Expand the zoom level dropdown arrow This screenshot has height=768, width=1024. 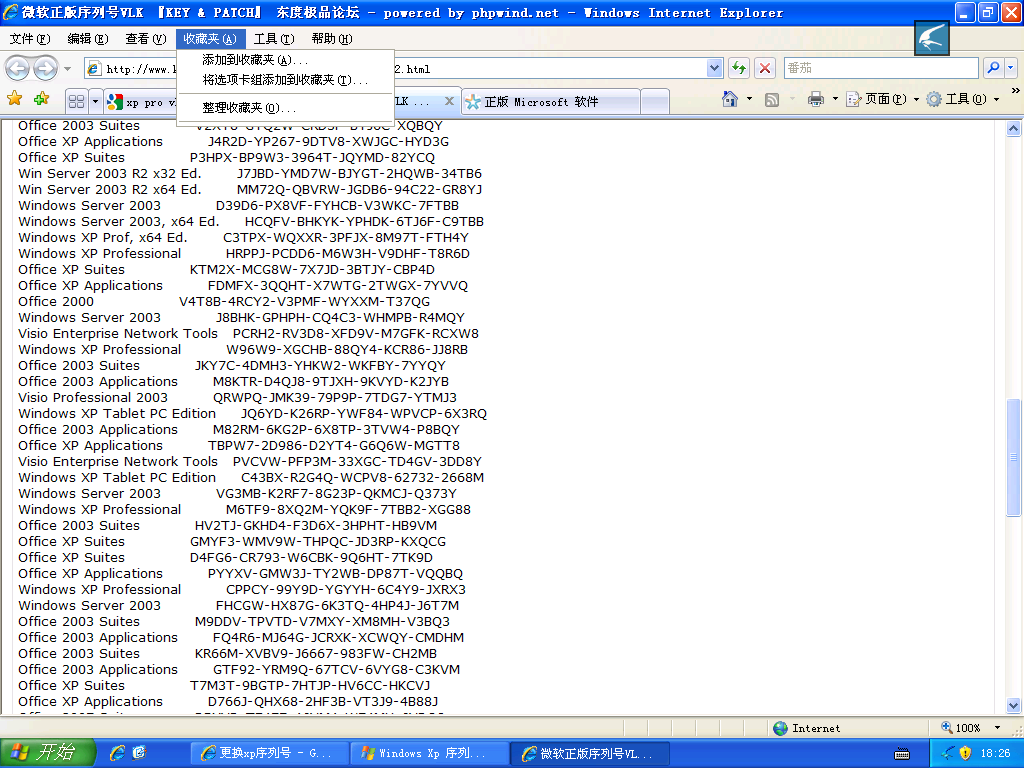997,728
